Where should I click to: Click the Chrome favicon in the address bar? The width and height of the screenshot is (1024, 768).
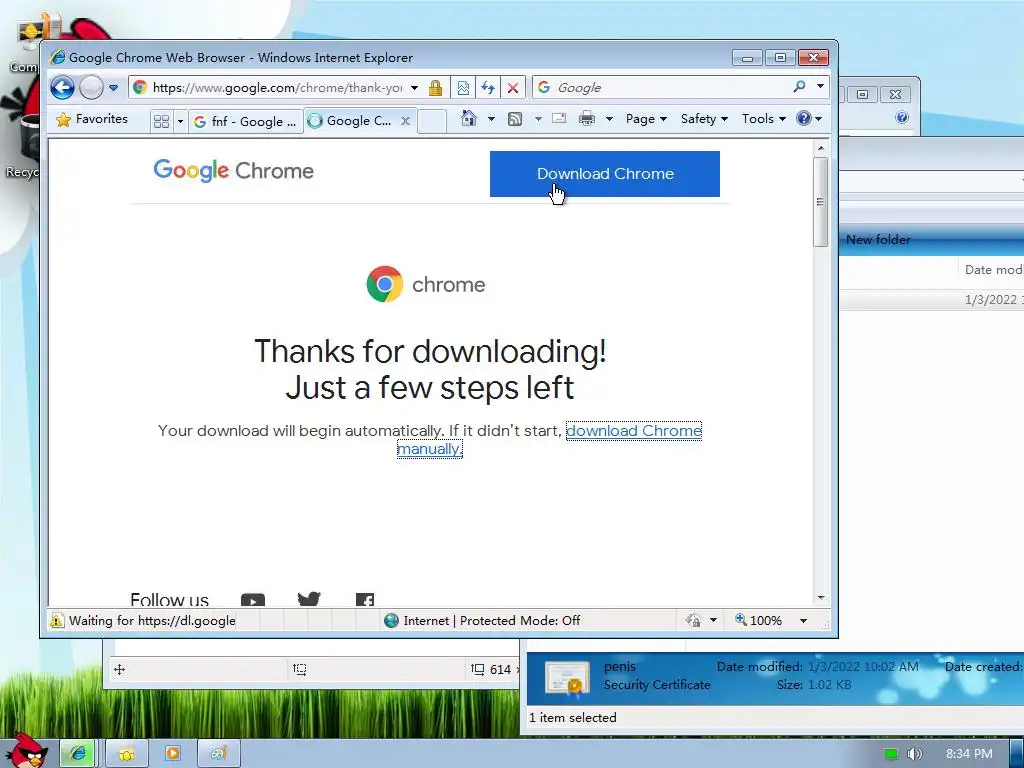(140, 88)
